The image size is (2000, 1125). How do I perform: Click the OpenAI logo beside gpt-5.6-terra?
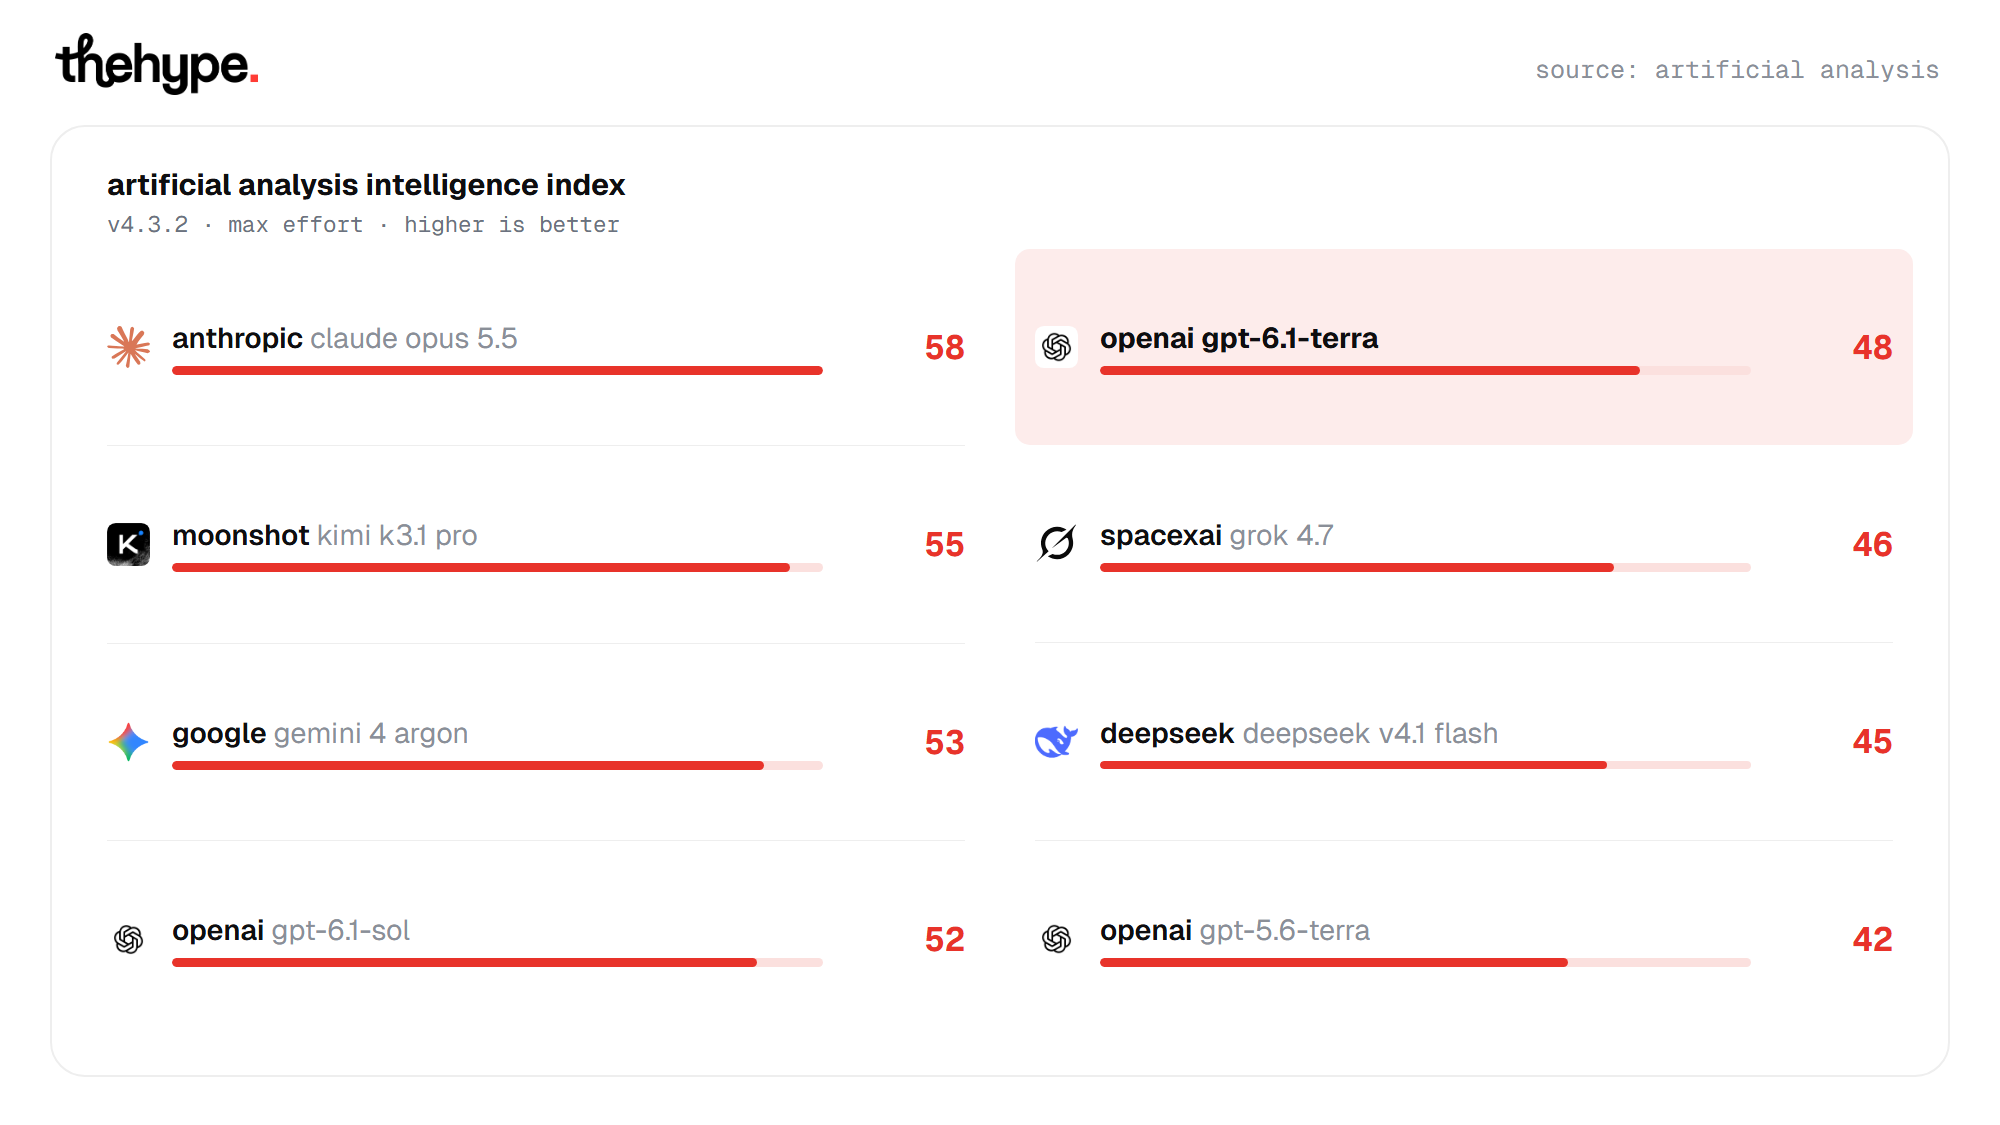pos(1057,939)
